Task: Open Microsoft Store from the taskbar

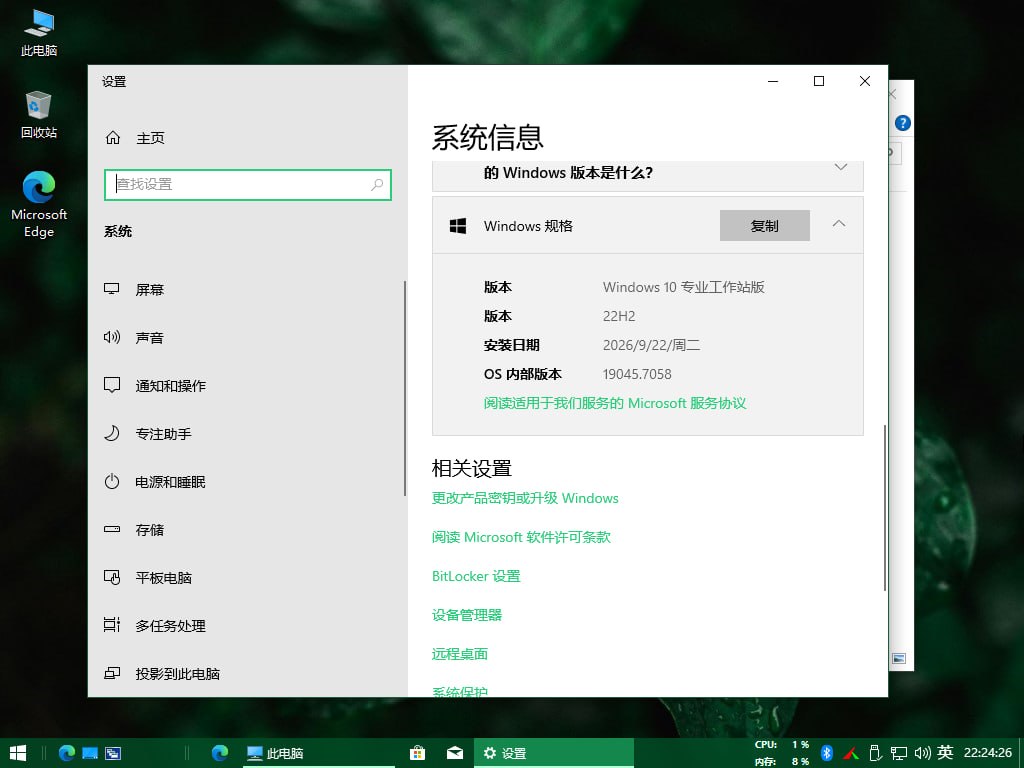Action: pyautogui.click(x=417, y=753)
